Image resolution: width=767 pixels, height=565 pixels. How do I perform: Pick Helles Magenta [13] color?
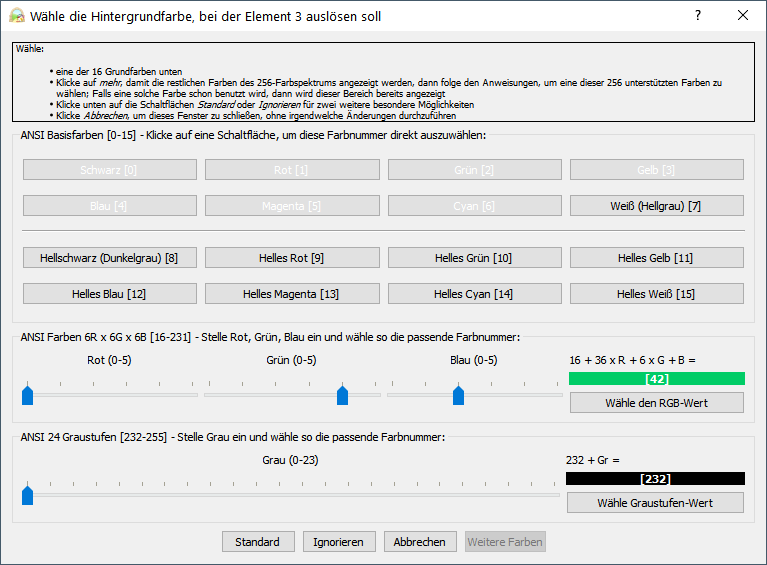pyautogui.click(x=292, y=294)
